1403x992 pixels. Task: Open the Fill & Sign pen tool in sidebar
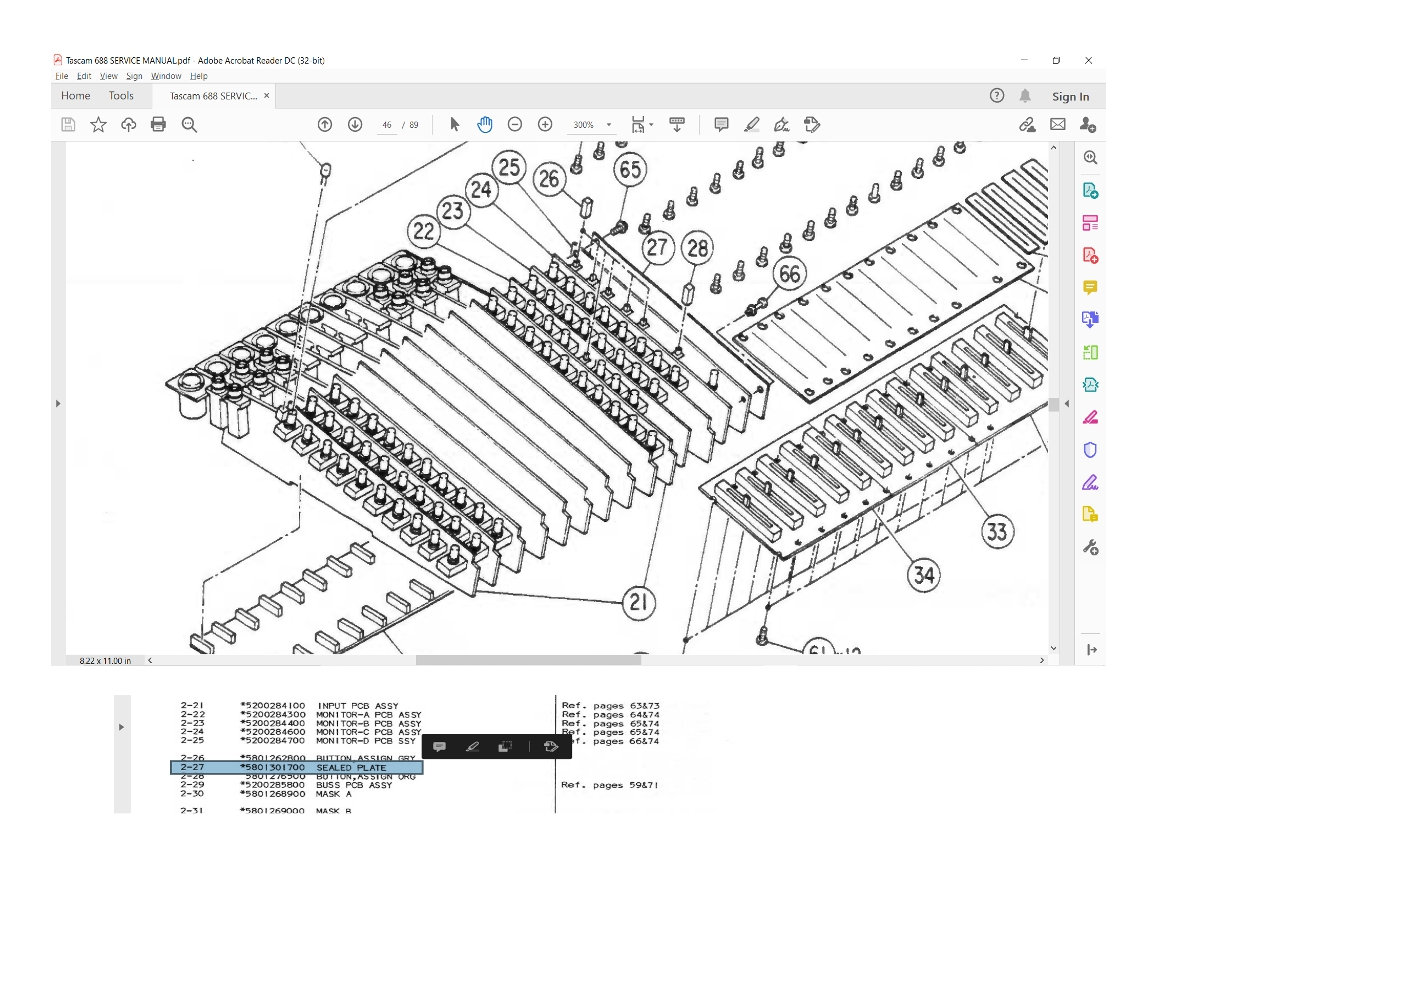(x=1090, y=482)
